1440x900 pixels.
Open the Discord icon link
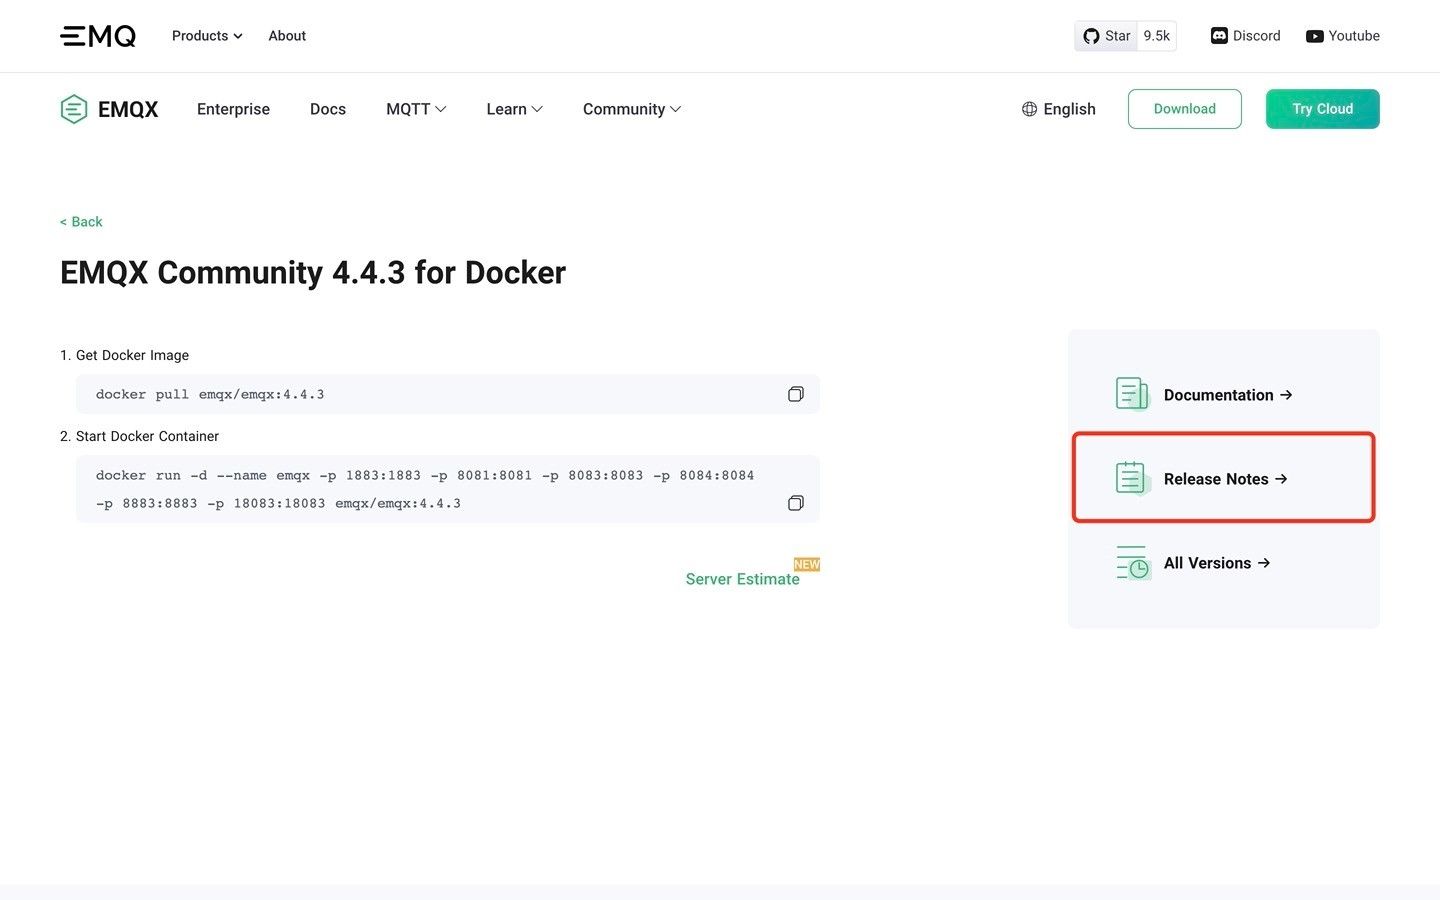click(x=1219, y=36)
